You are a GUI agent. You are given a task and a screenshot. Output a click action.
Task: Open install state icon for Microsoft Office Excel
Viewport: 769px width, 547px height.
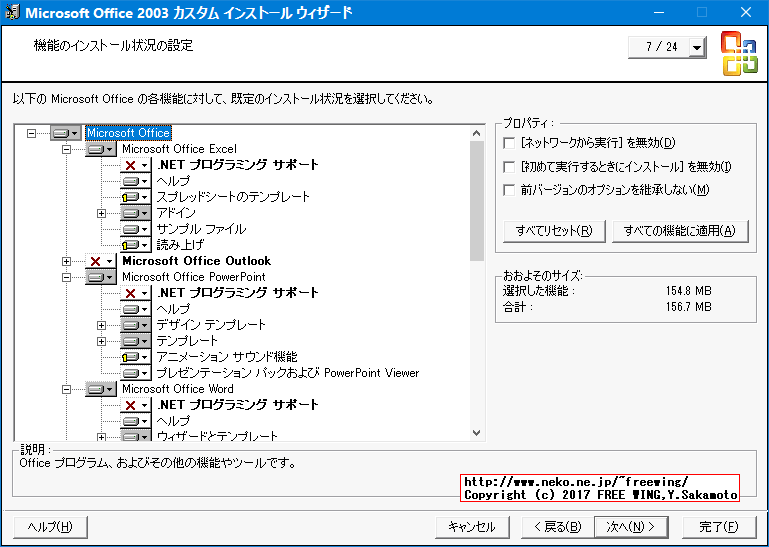point(101,149)
